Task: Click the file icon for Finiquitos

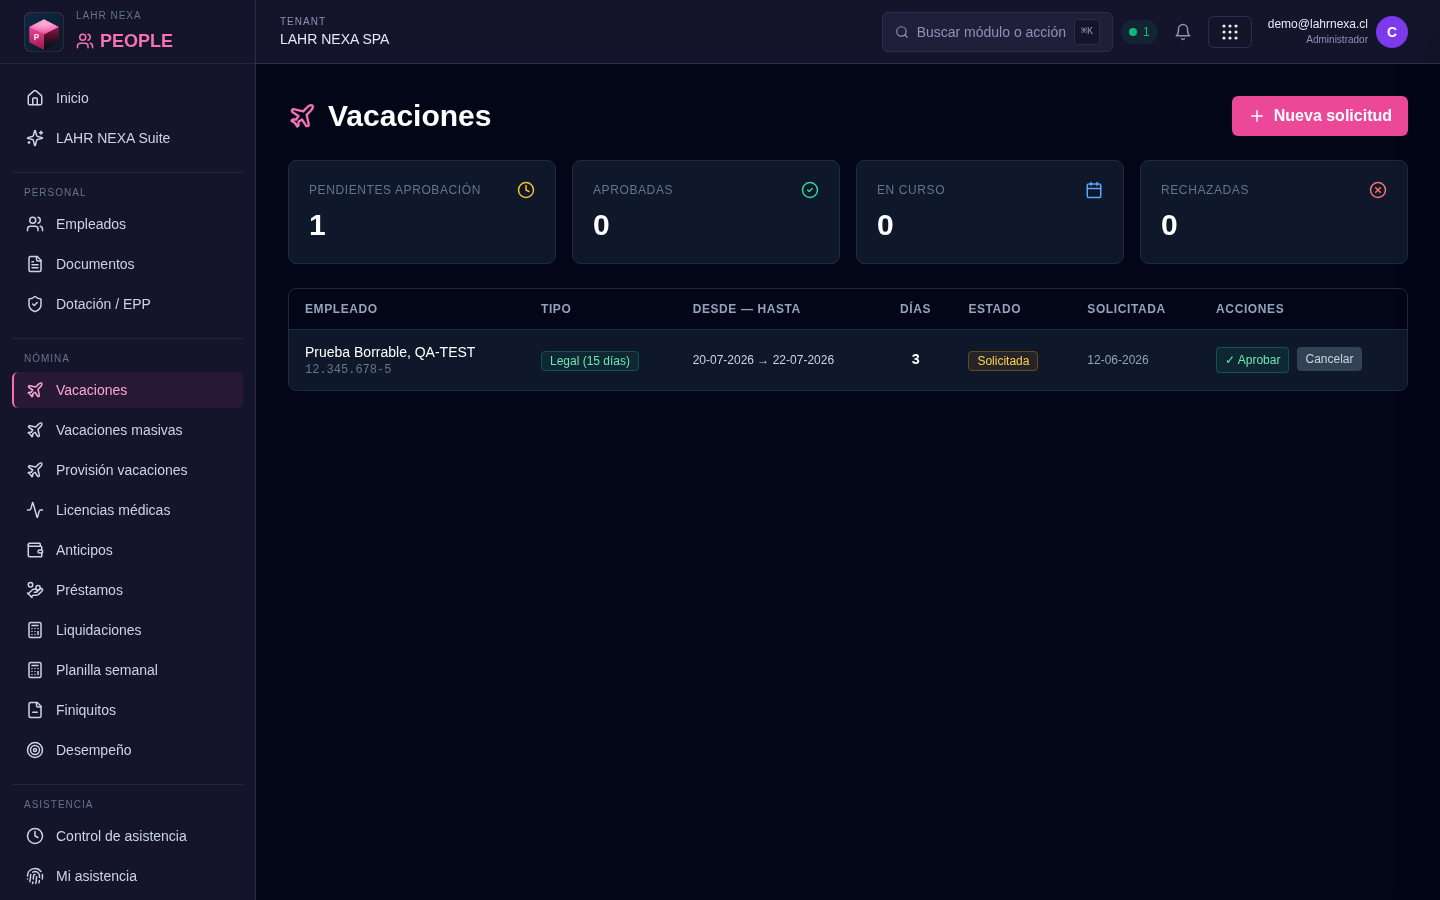Action: click(35, 710)
